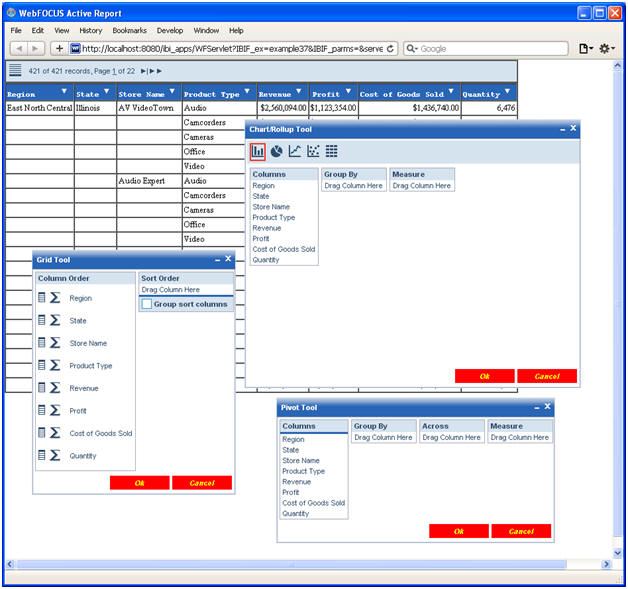The image size is (628, 589).
Task: Click Cancel in the Pivot Tool
Action: point(521,531)
